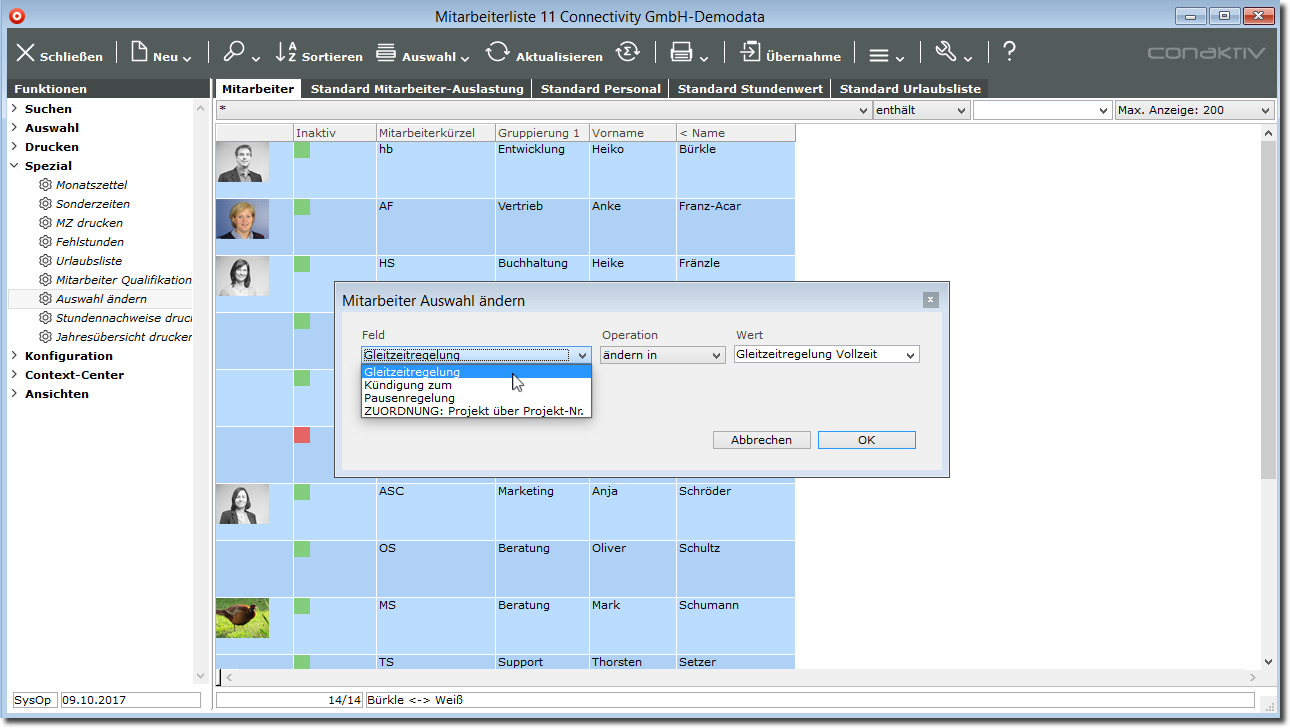Click the Übernahme import icon
The image size is (1290, 728).
pyautogui.click(x=750, y=53)
